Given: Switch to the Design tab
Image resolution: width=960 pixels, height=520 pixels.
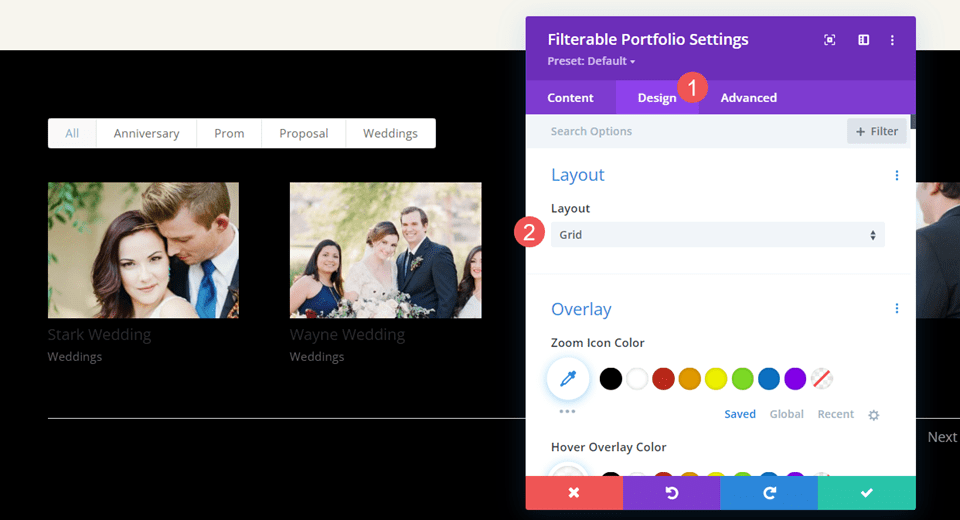Looking at the screenshot, I should [x=657, y=98].
